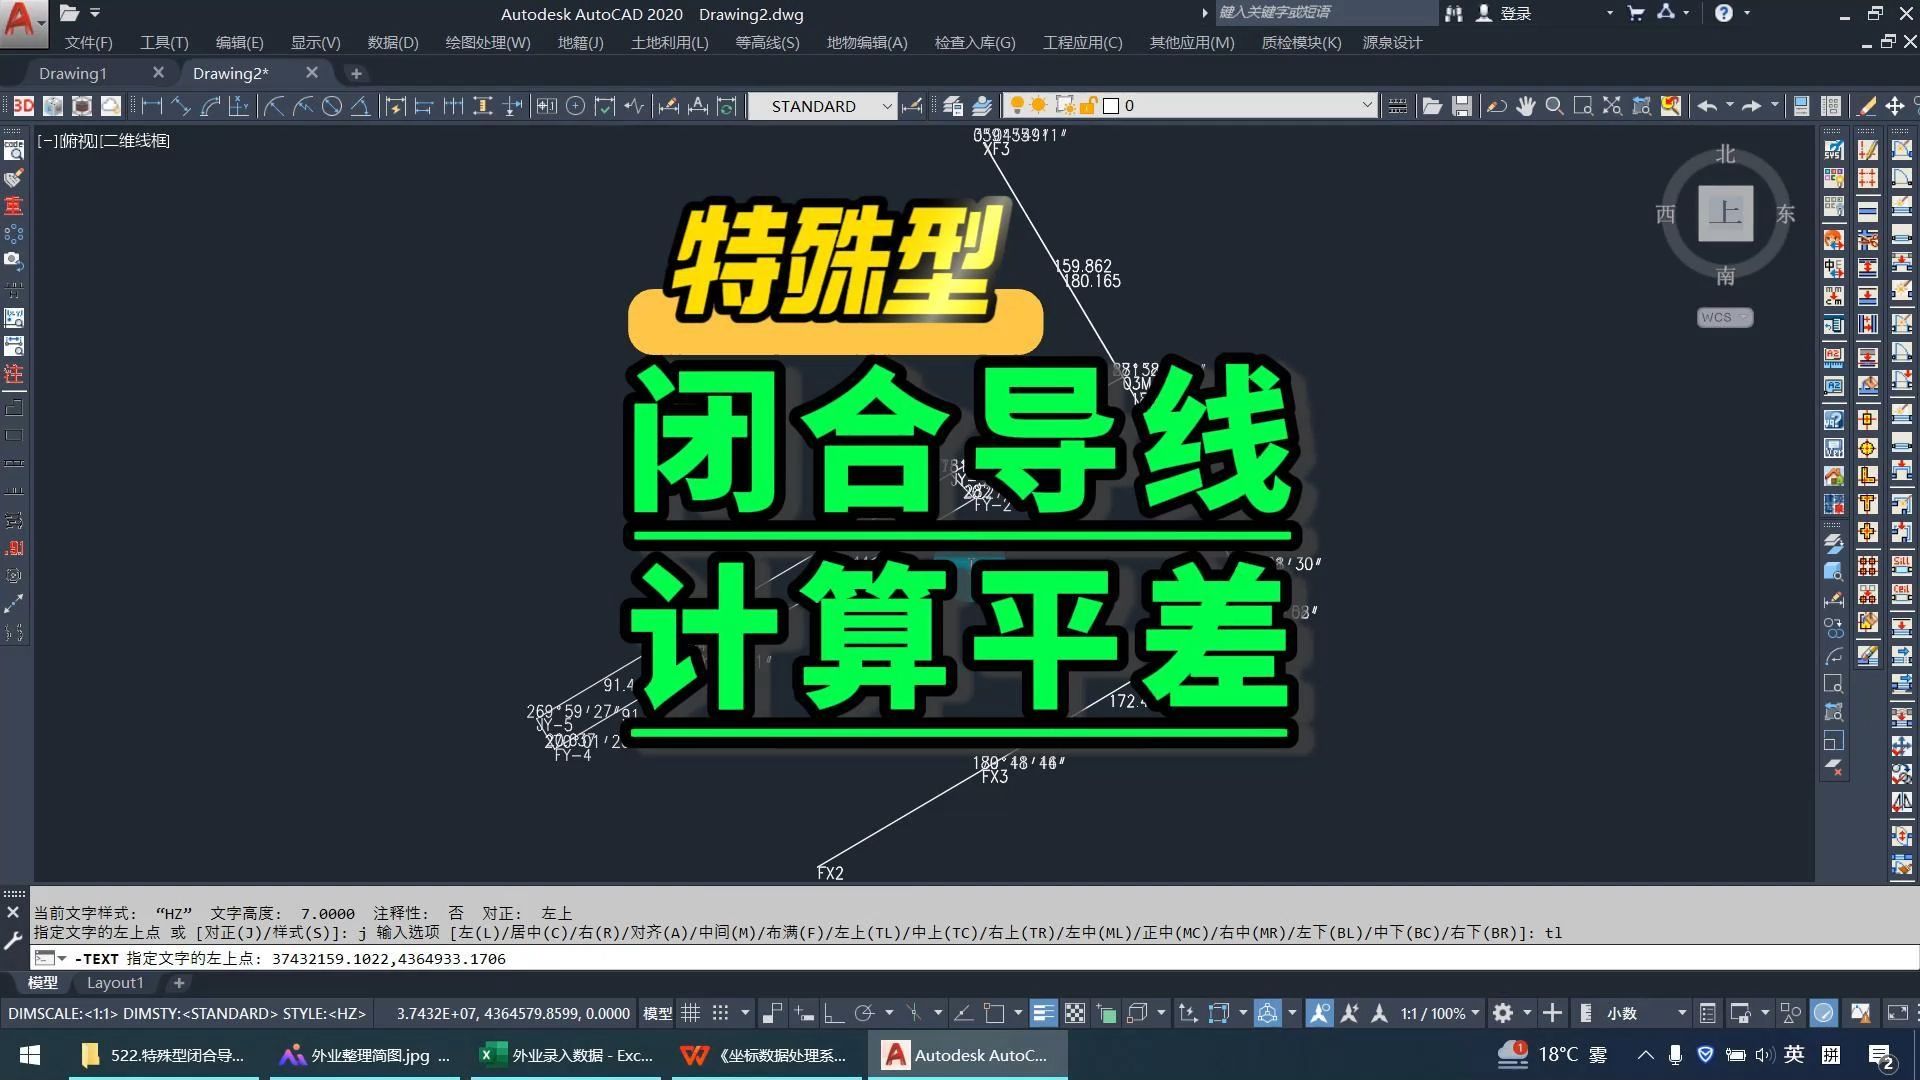The width and height of the screenshot is (1920, 1080).
Task: Click the Linear dimension tool icon
Action: [152, 106]
